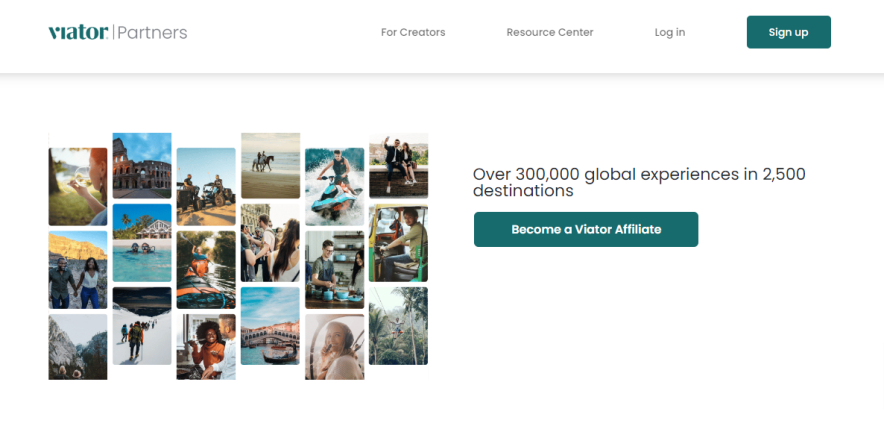Select the helicopter headset woman photo
This screenshot has height=429, width=884.
[334, 346]
